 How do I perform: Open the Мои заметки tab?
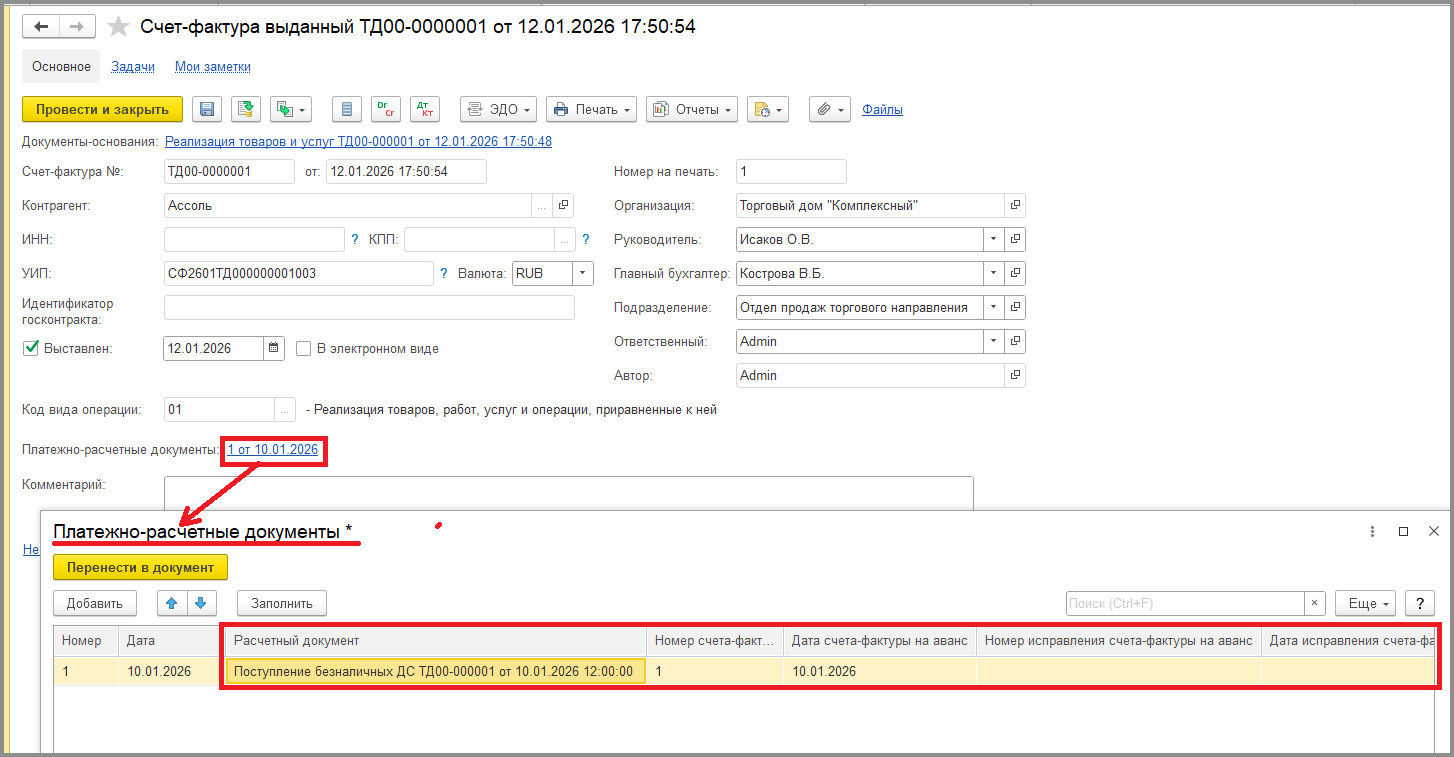[x=212, y=67]
